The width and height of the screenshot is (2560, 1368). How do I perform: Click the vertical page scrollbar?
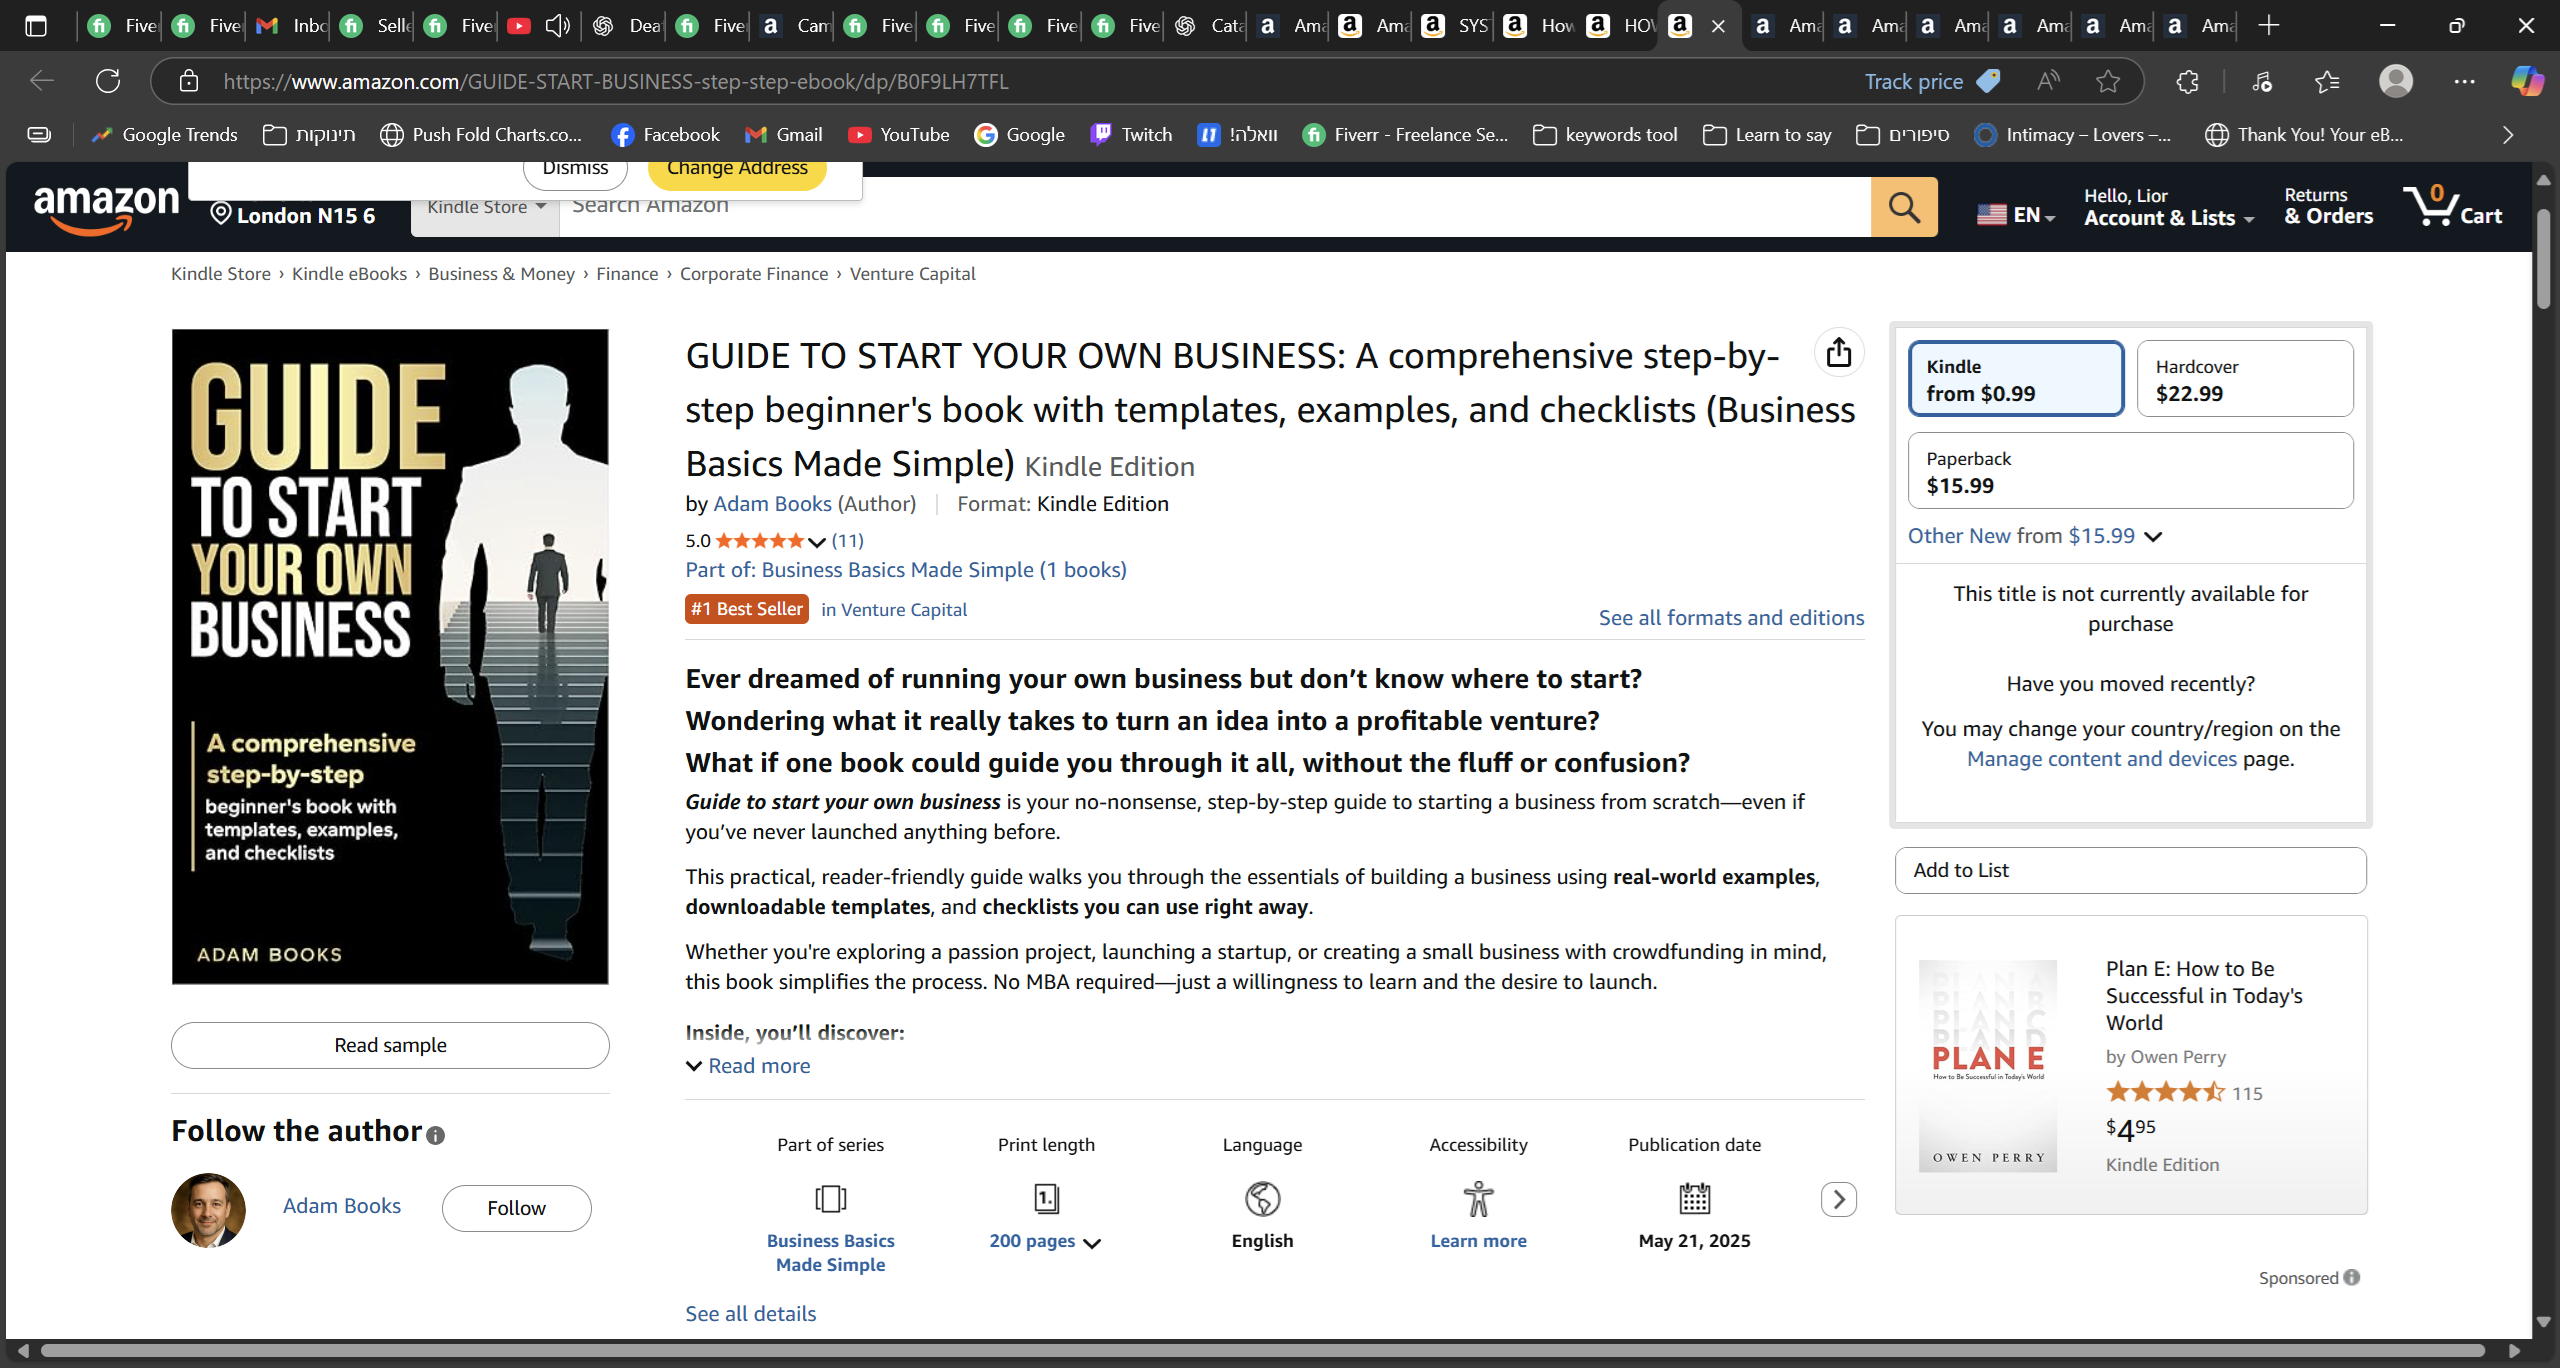(2543, 260)
